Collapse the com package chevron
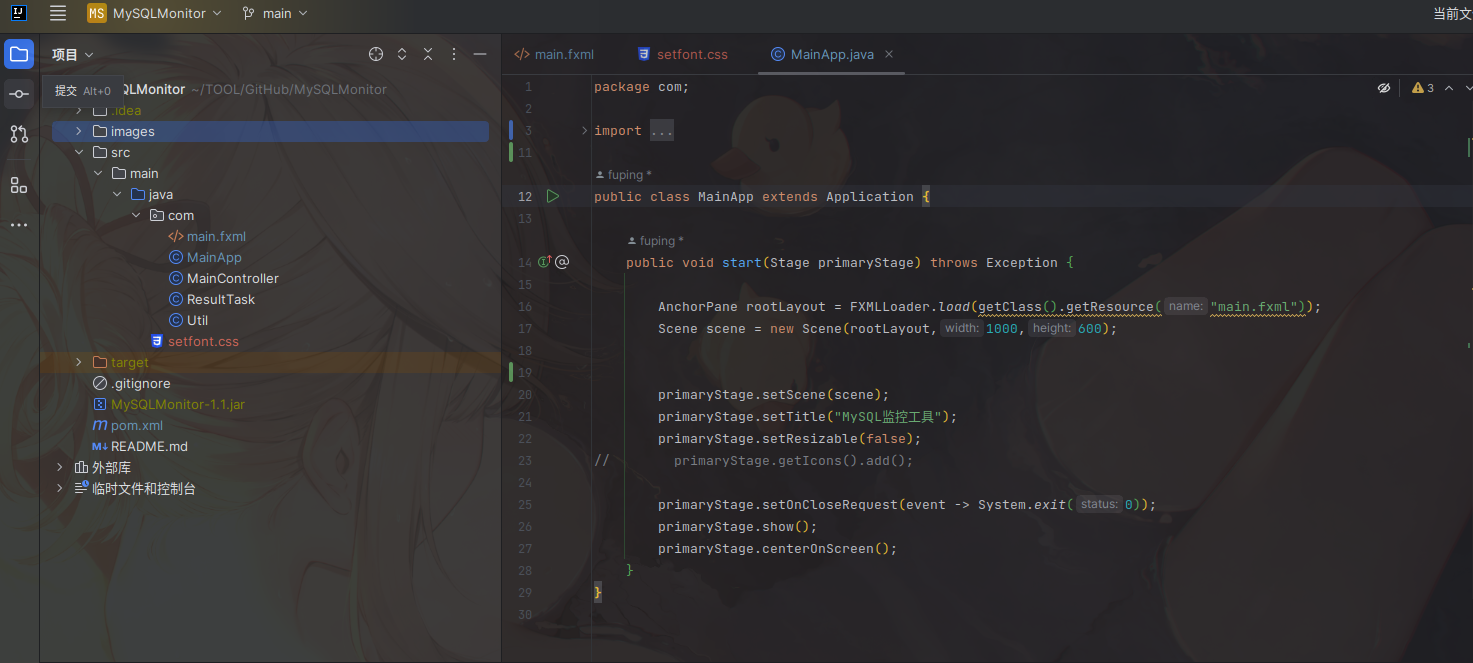The image size is (1473, 663). click(x=136, y=215)
